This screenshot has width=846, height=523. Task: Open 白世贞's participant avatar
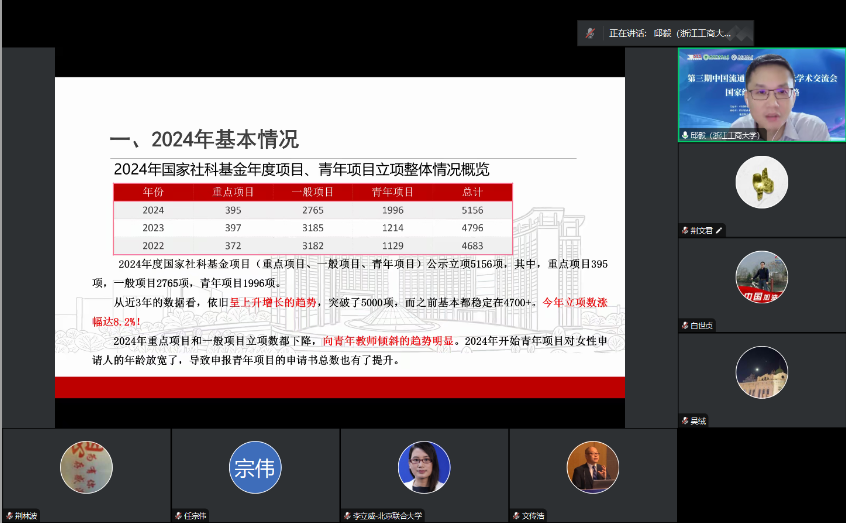pos(761,277)
